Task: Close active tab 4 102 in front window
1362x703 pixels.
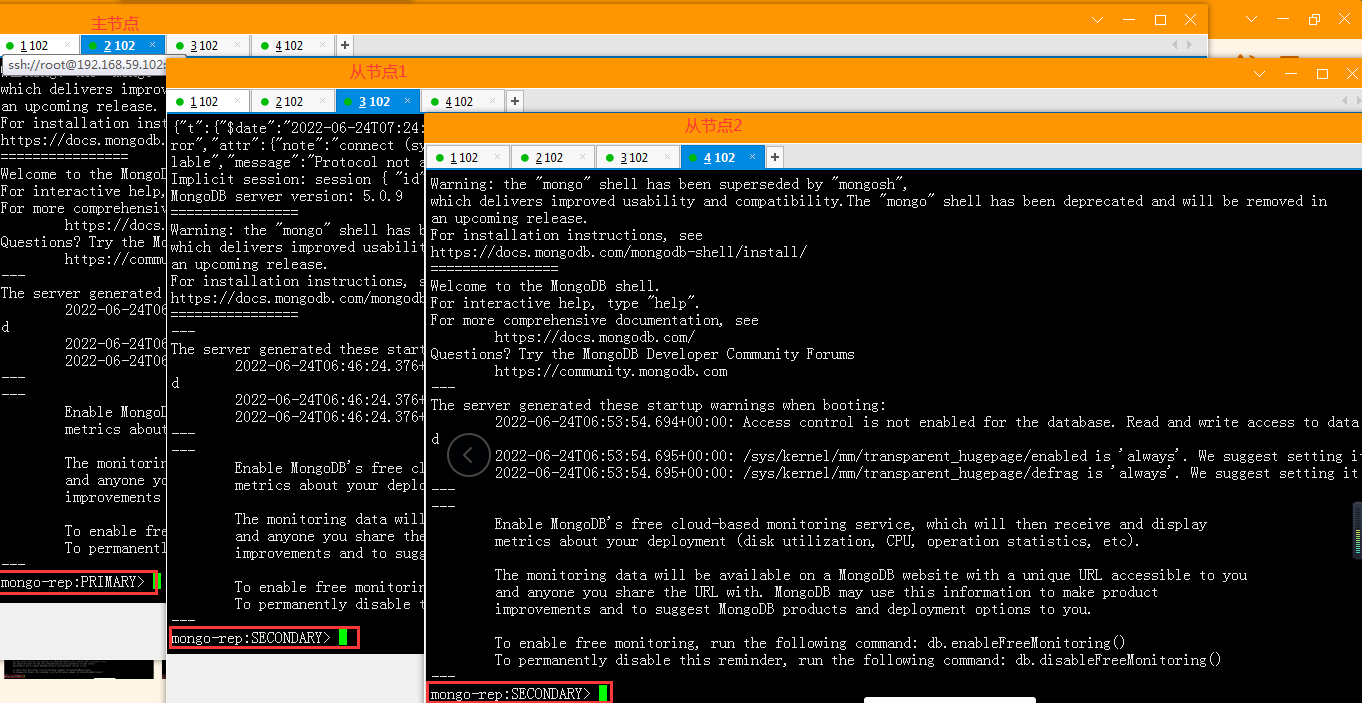Action: (x=754, y=157)
